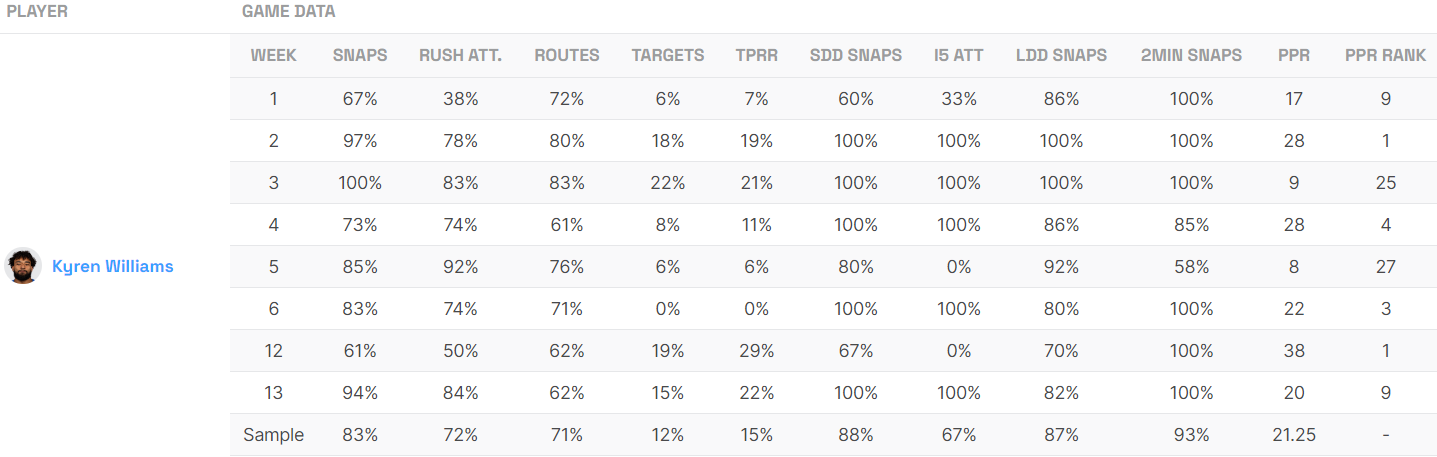Select the ROUTES column header

(x=567, y=56)
